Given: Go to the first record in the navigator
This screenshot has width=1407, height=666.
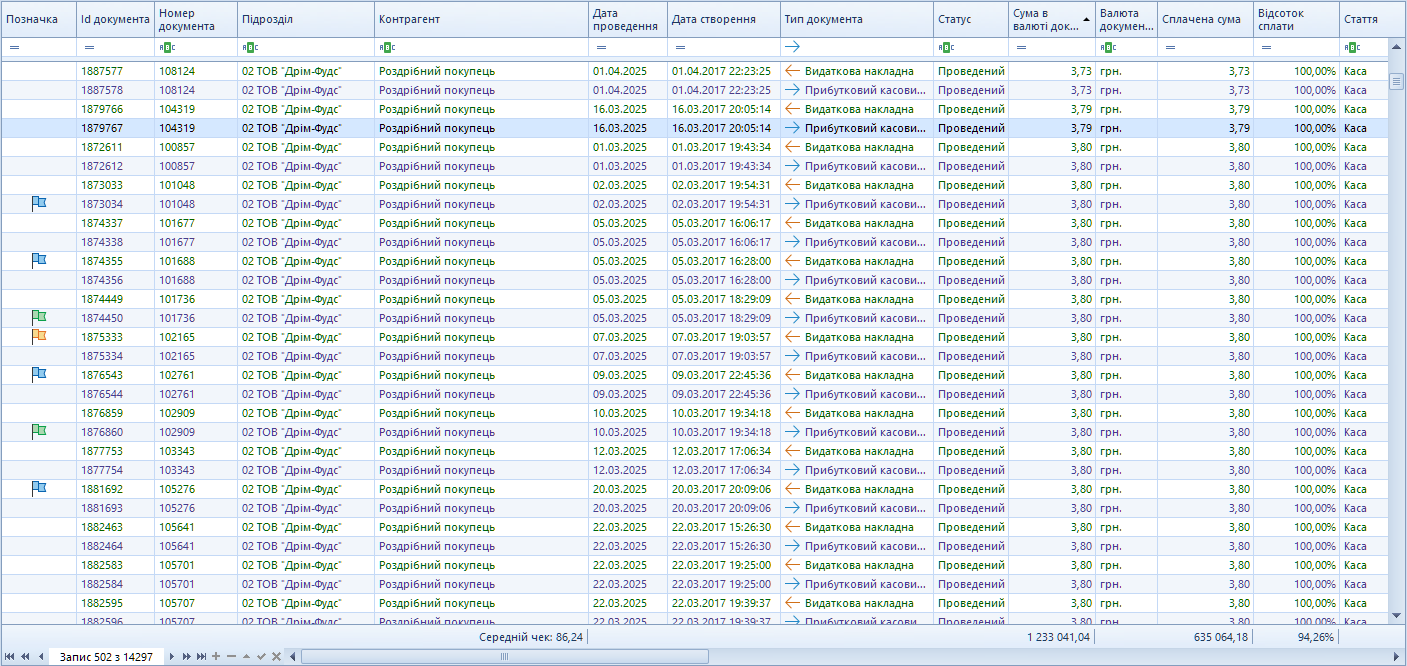Looking at the screenshot, I should (x=10, y=656).
